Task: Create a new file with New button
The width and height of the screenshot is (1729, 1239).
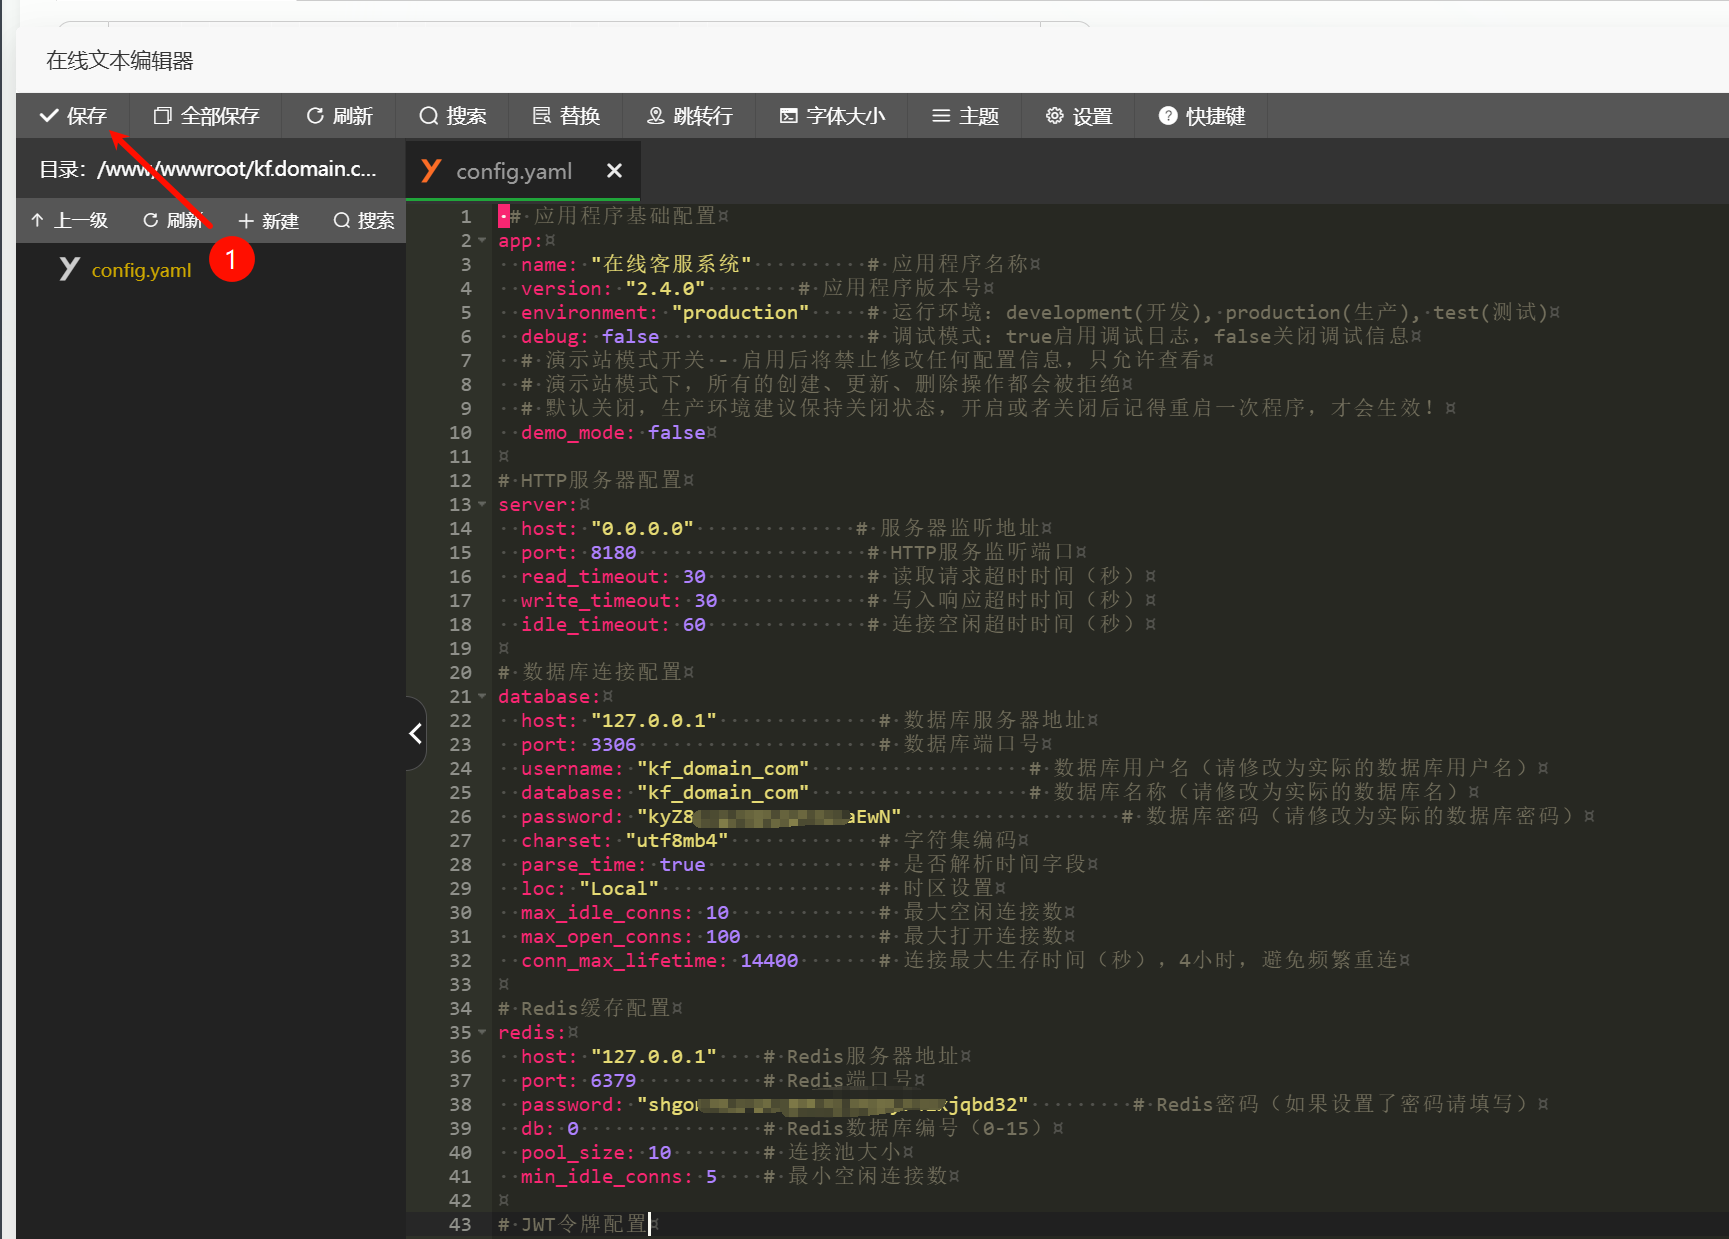Action: pos(268,221)
